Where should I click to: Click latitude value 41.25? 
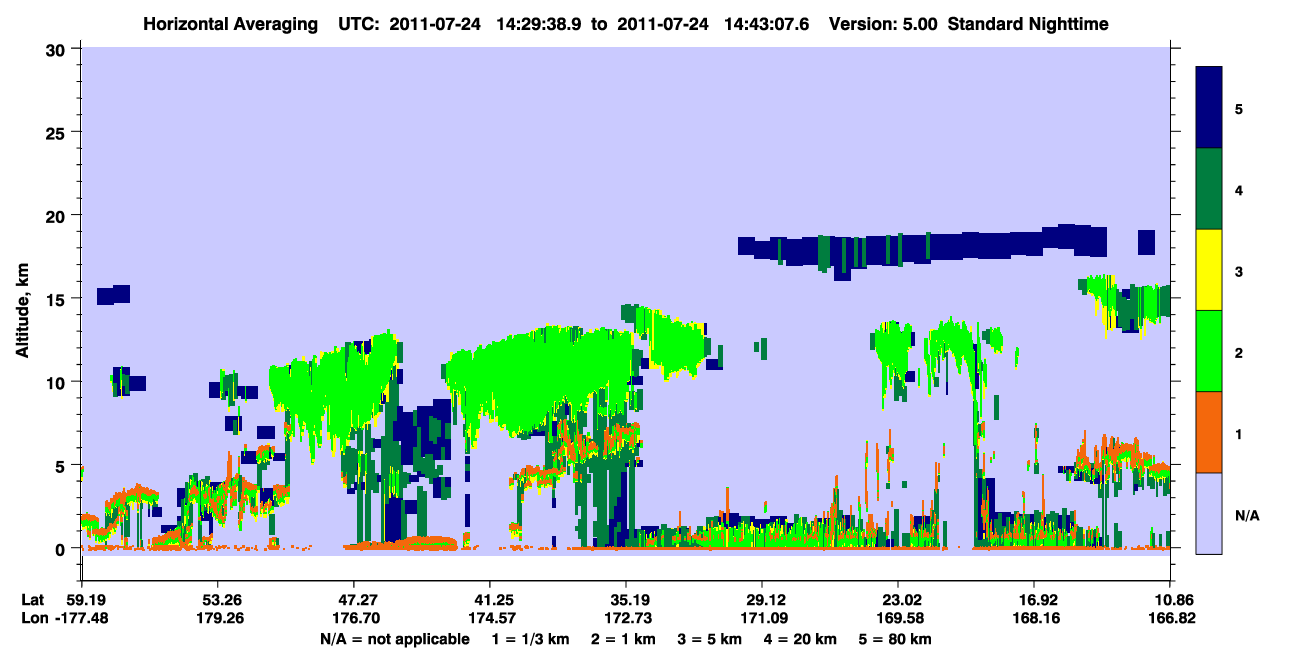[x=490, y=600]
